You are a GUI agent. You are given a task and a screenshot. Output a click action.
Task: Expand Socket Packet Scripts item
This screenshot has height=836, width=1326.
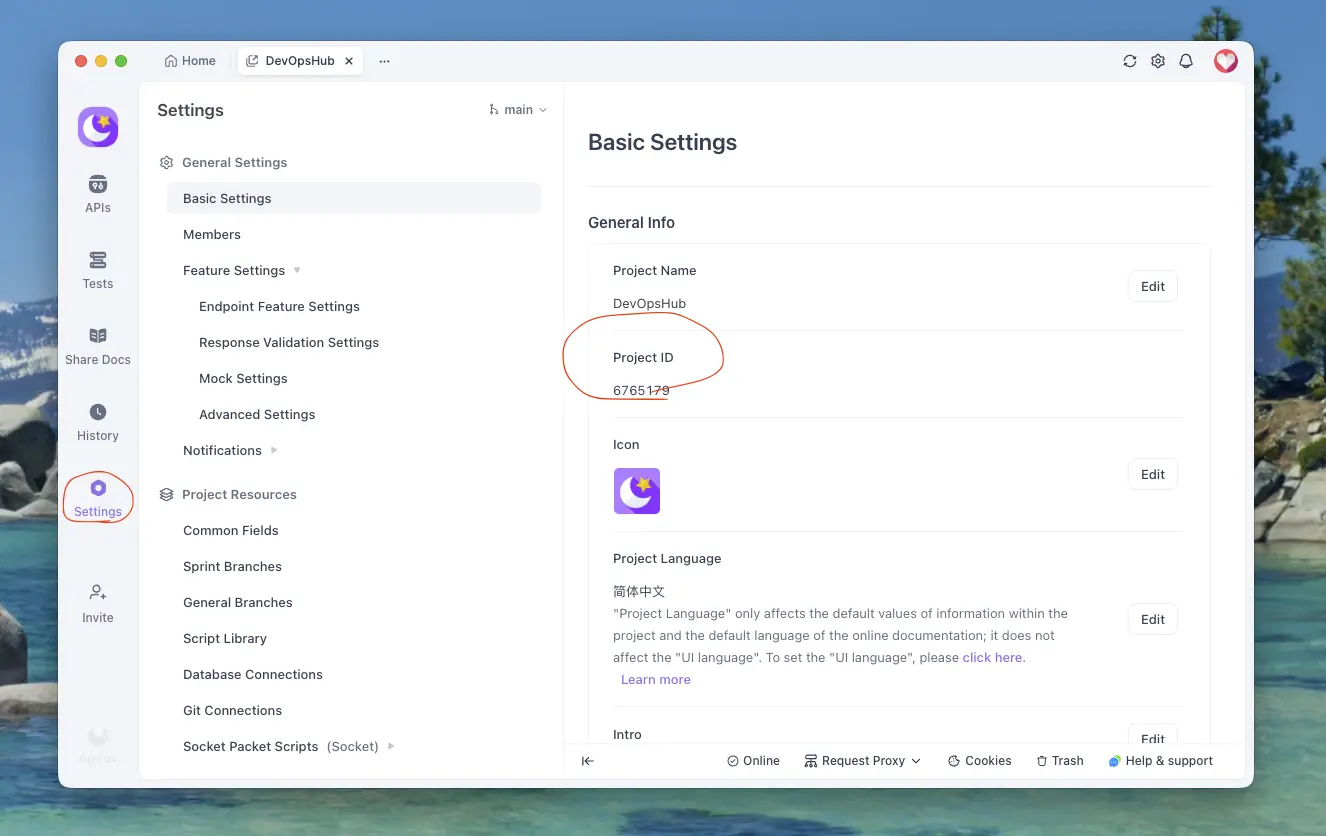pyautogui.click(x=391, y=746)
